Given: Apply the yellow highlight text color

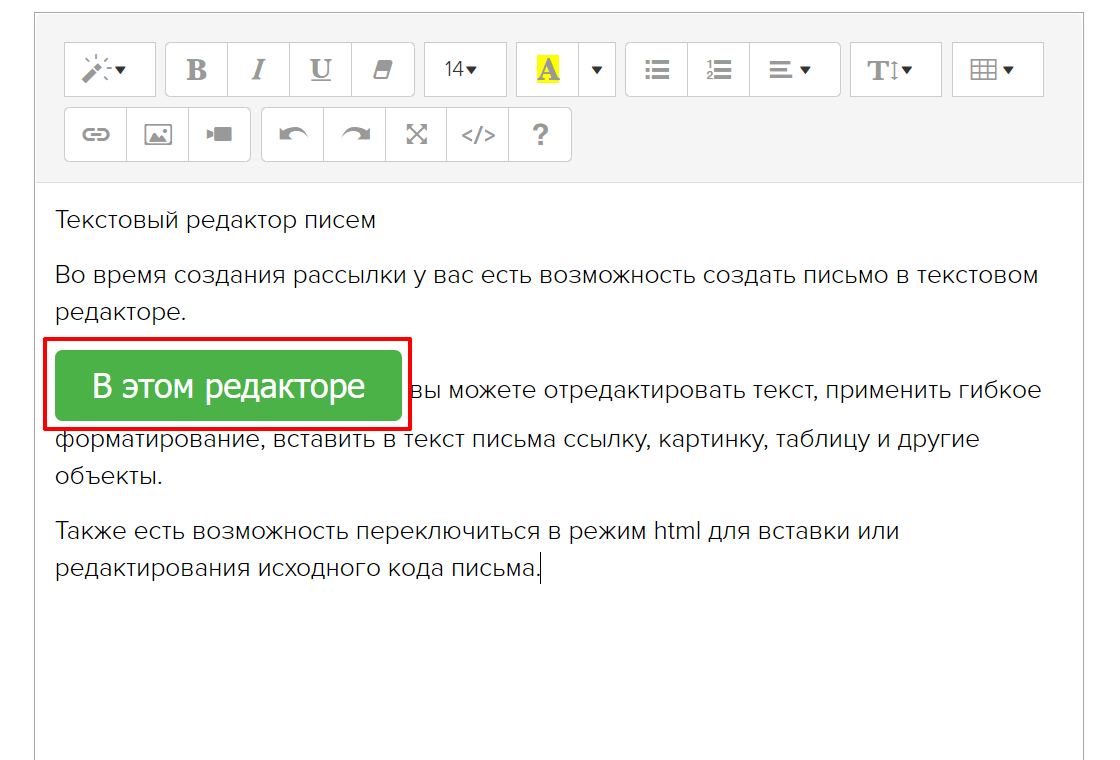Looking at the screenshot, I should (x=548, y=70).
